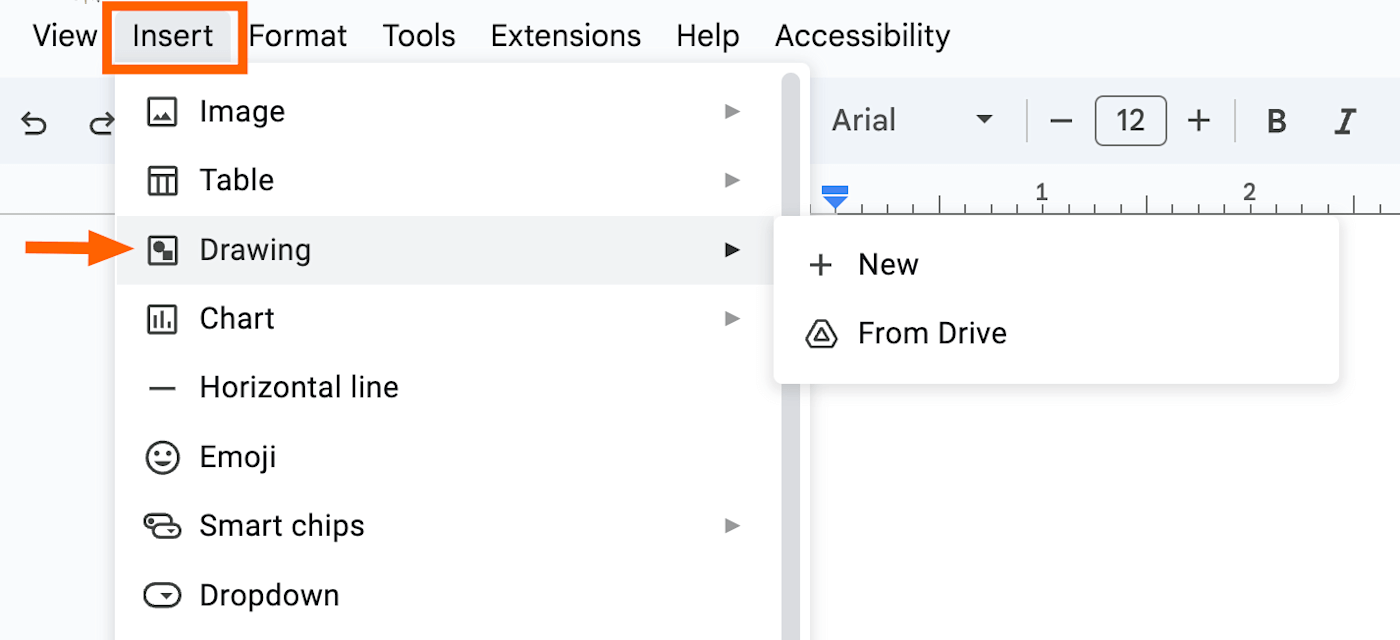1400x640 pixels.
Task: Click the Undo arrow icon
Action: click(x=34, y=123)
